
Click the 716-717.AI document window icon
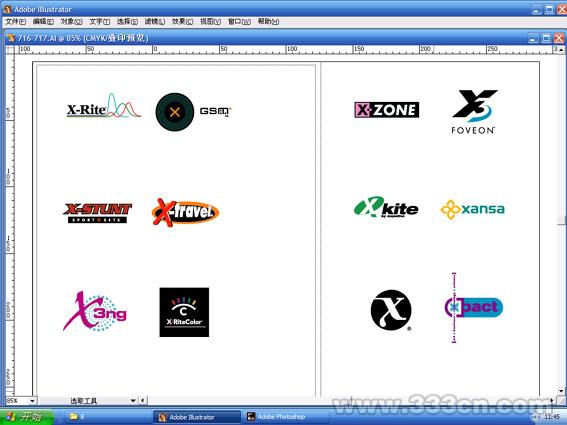(11, 38)
